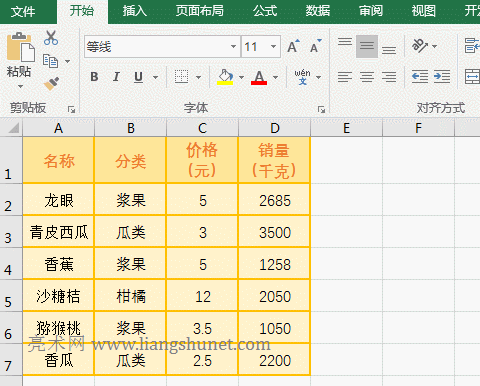The image size is (480, 386).
Task: Decrease font size icon
Action: click(316, 46)
